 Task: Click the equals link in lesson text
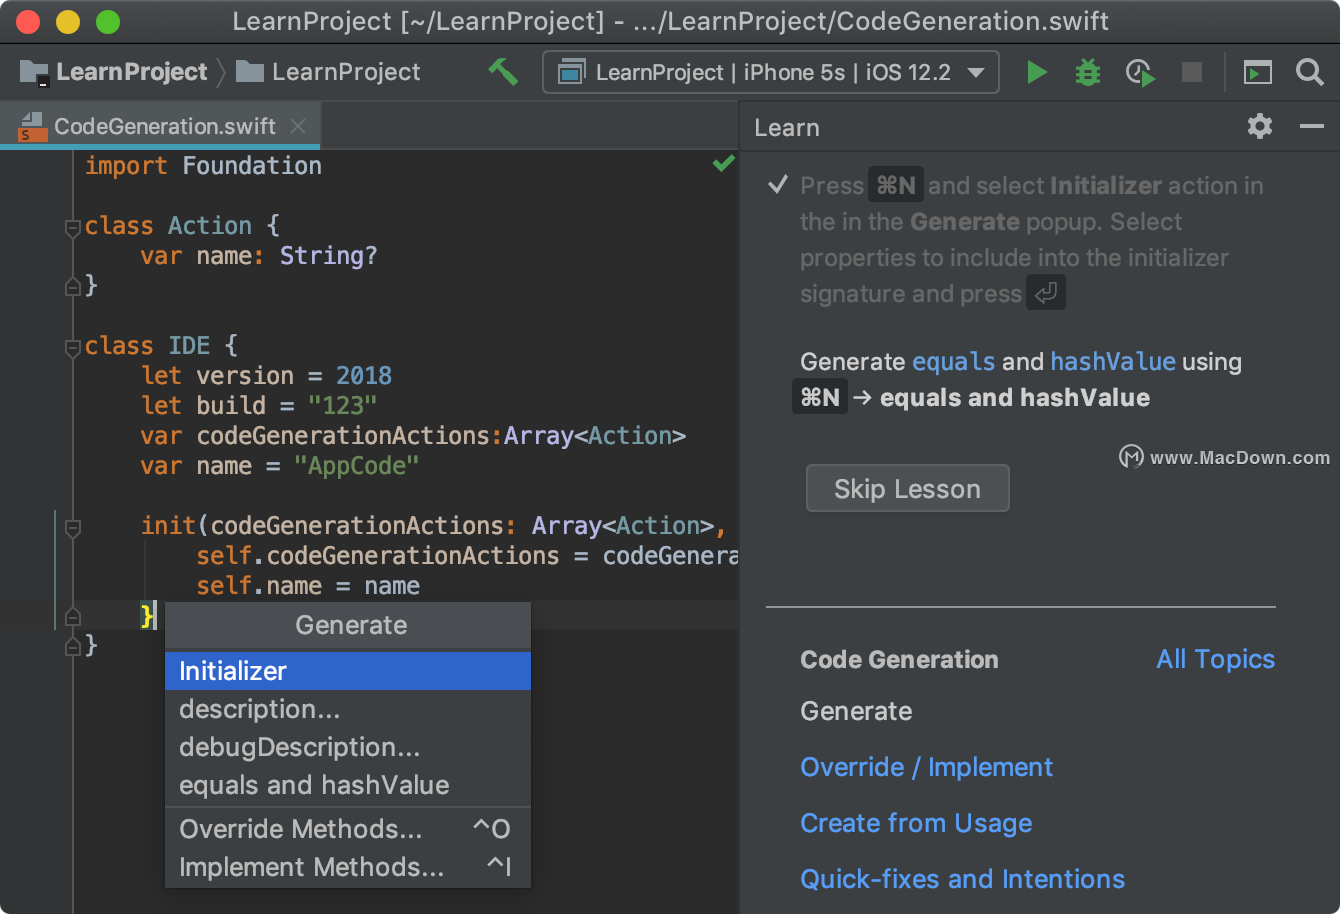coord(954,362)
